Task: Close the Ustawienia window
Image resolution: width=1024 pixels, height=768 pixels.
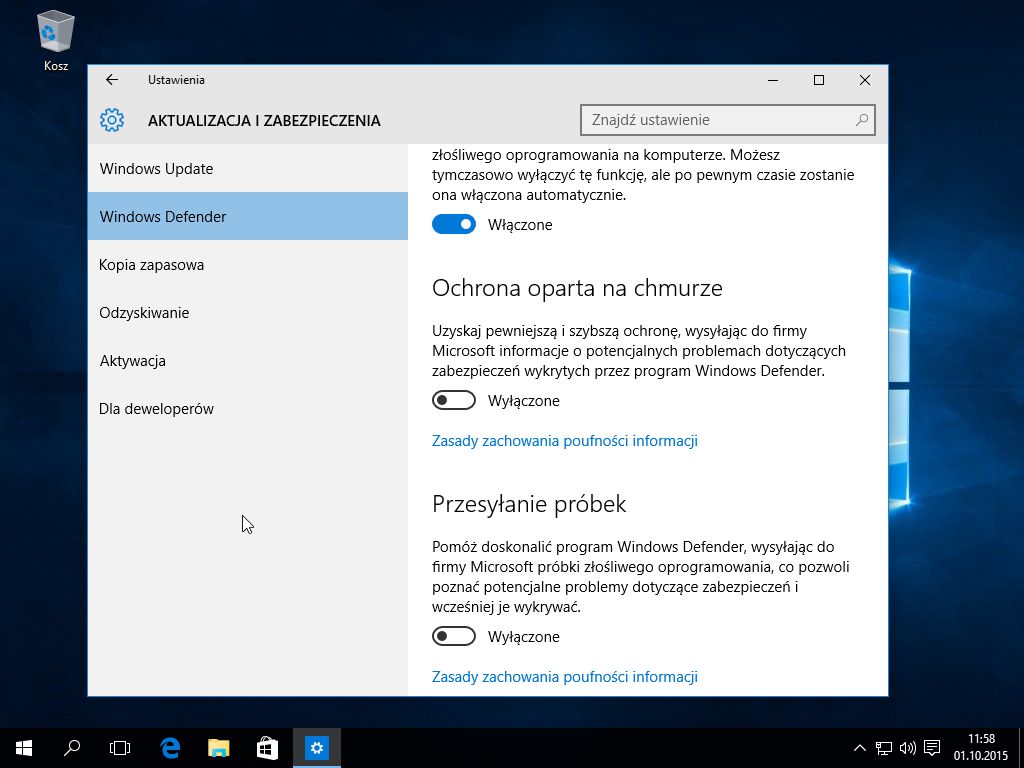Action: point(865,80)
